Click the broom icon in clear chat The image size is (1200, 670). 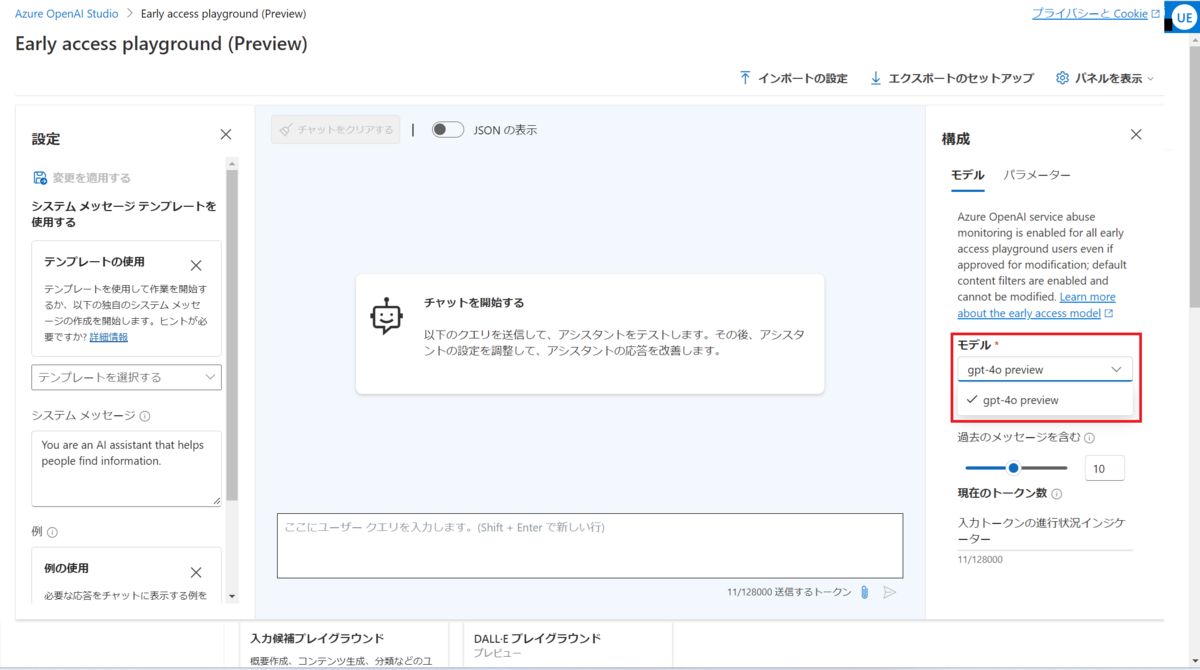click(286, 130)
